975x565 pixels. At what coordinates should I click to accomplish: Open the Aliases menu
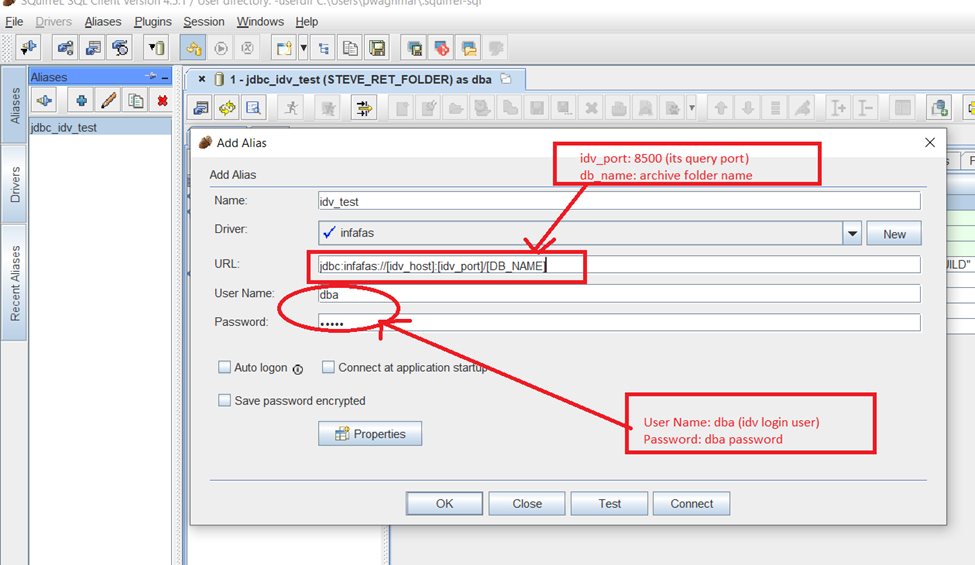click(x=103, y=22)
